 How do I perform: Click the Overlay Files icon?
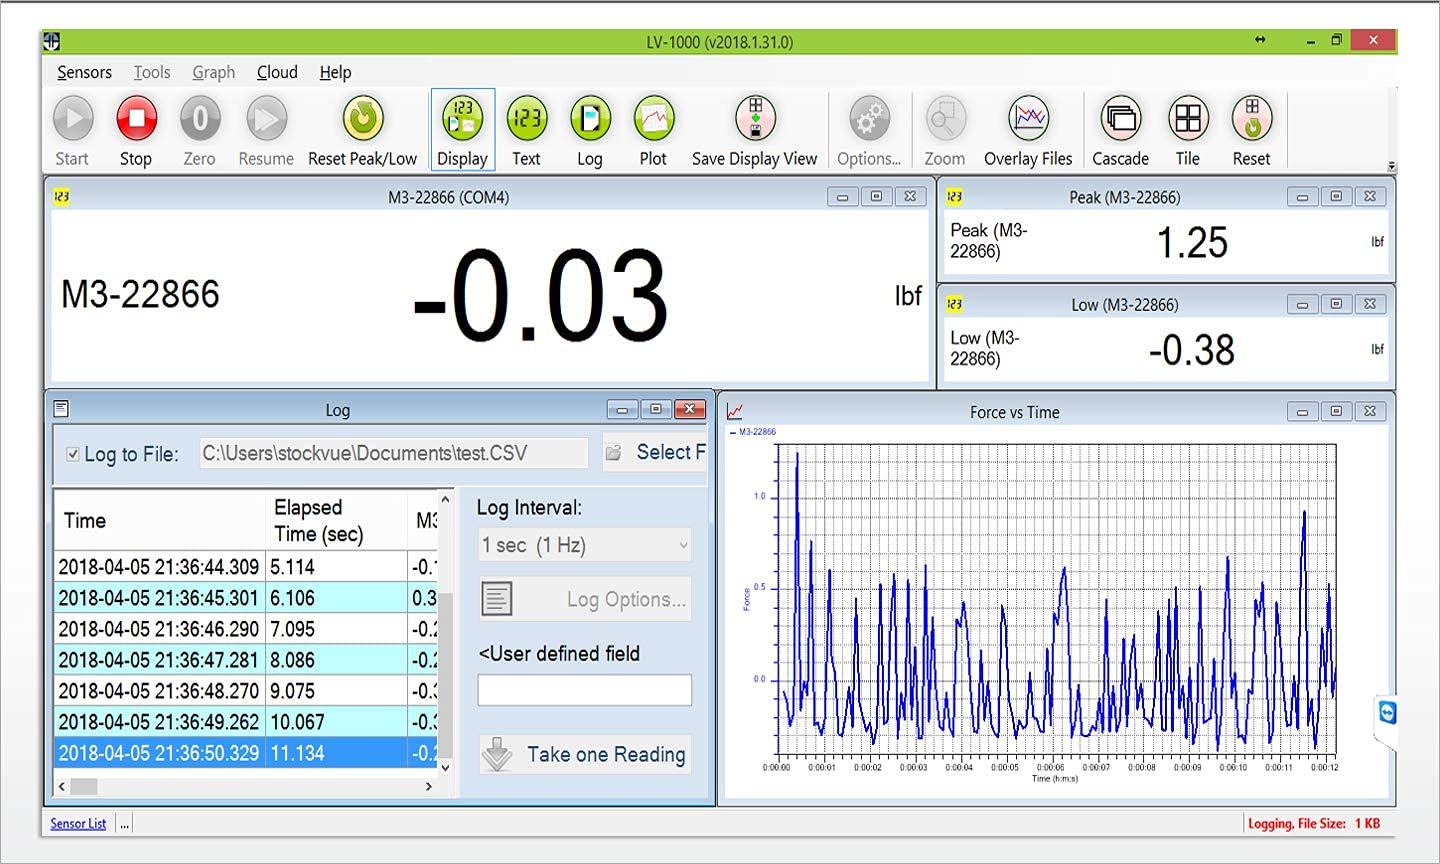click(x=1028, y=120)
